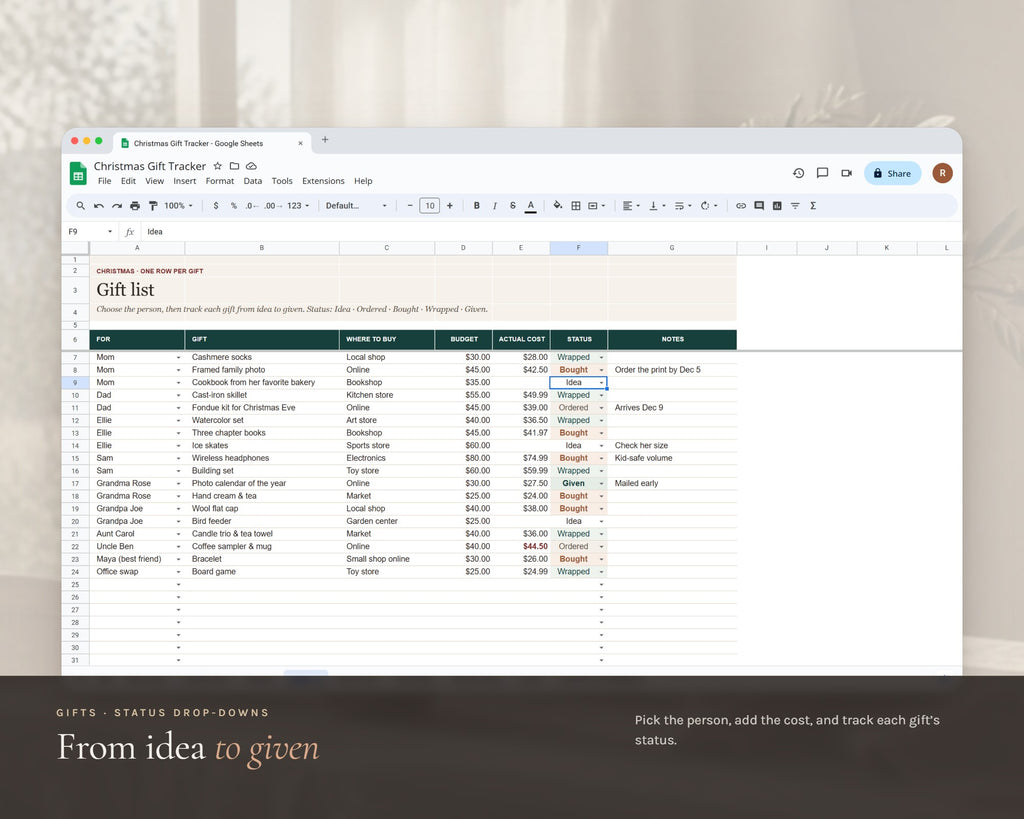Screen dimensions: 1024x819
Task: Click the functions sigma icon
Action: tap(813, 206)
